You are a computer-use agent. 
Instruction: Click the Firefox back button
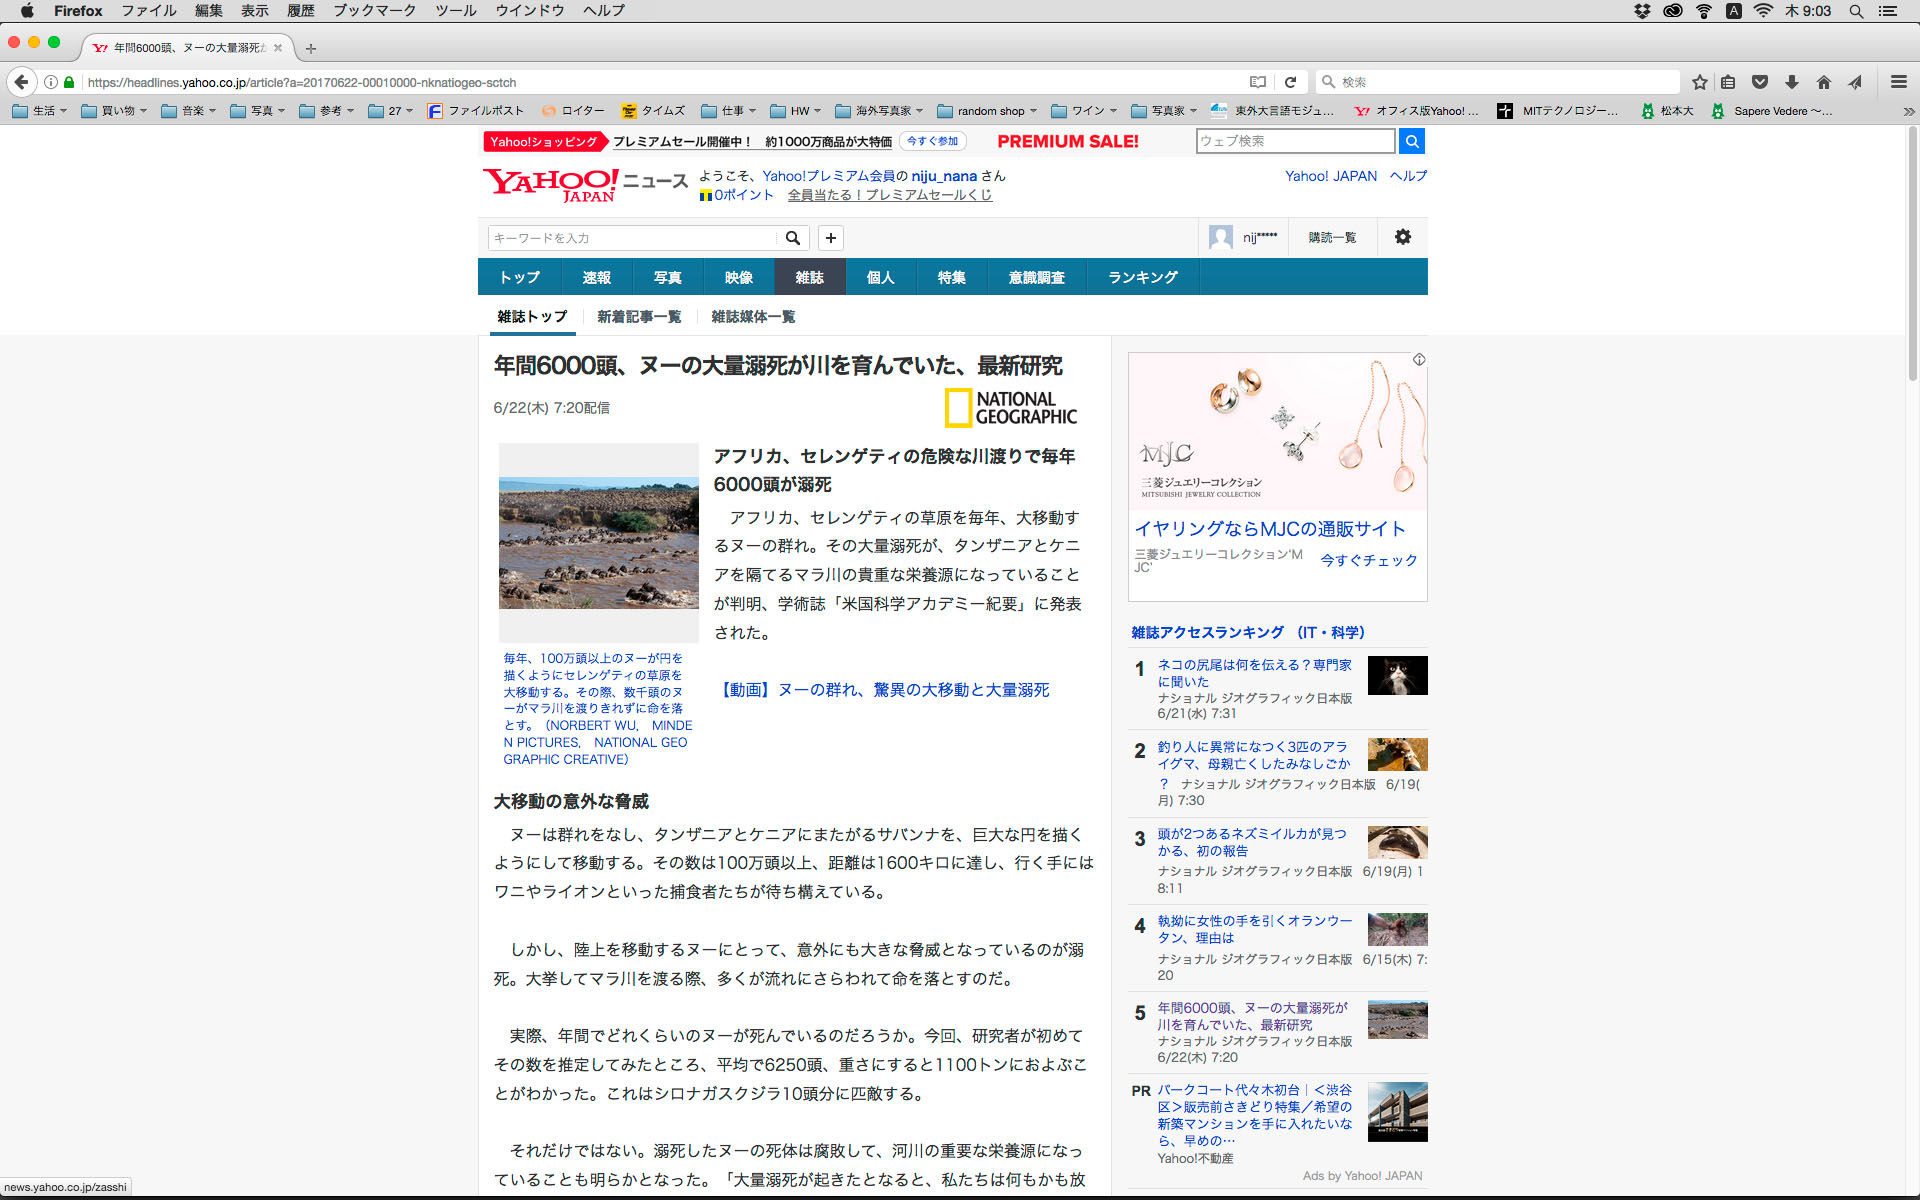pos(22,82)
